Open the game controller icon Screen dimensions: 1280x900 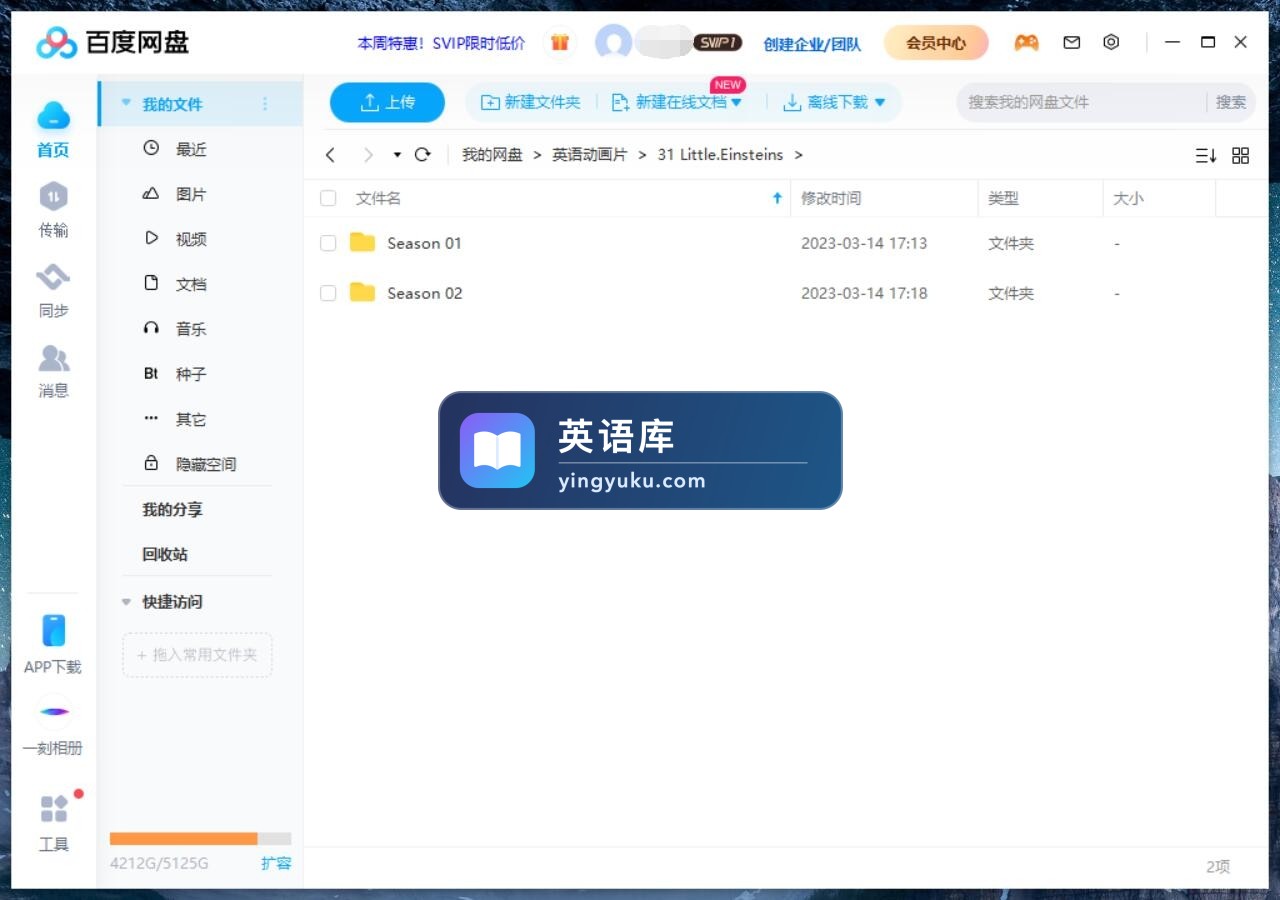pos(1026,42)
